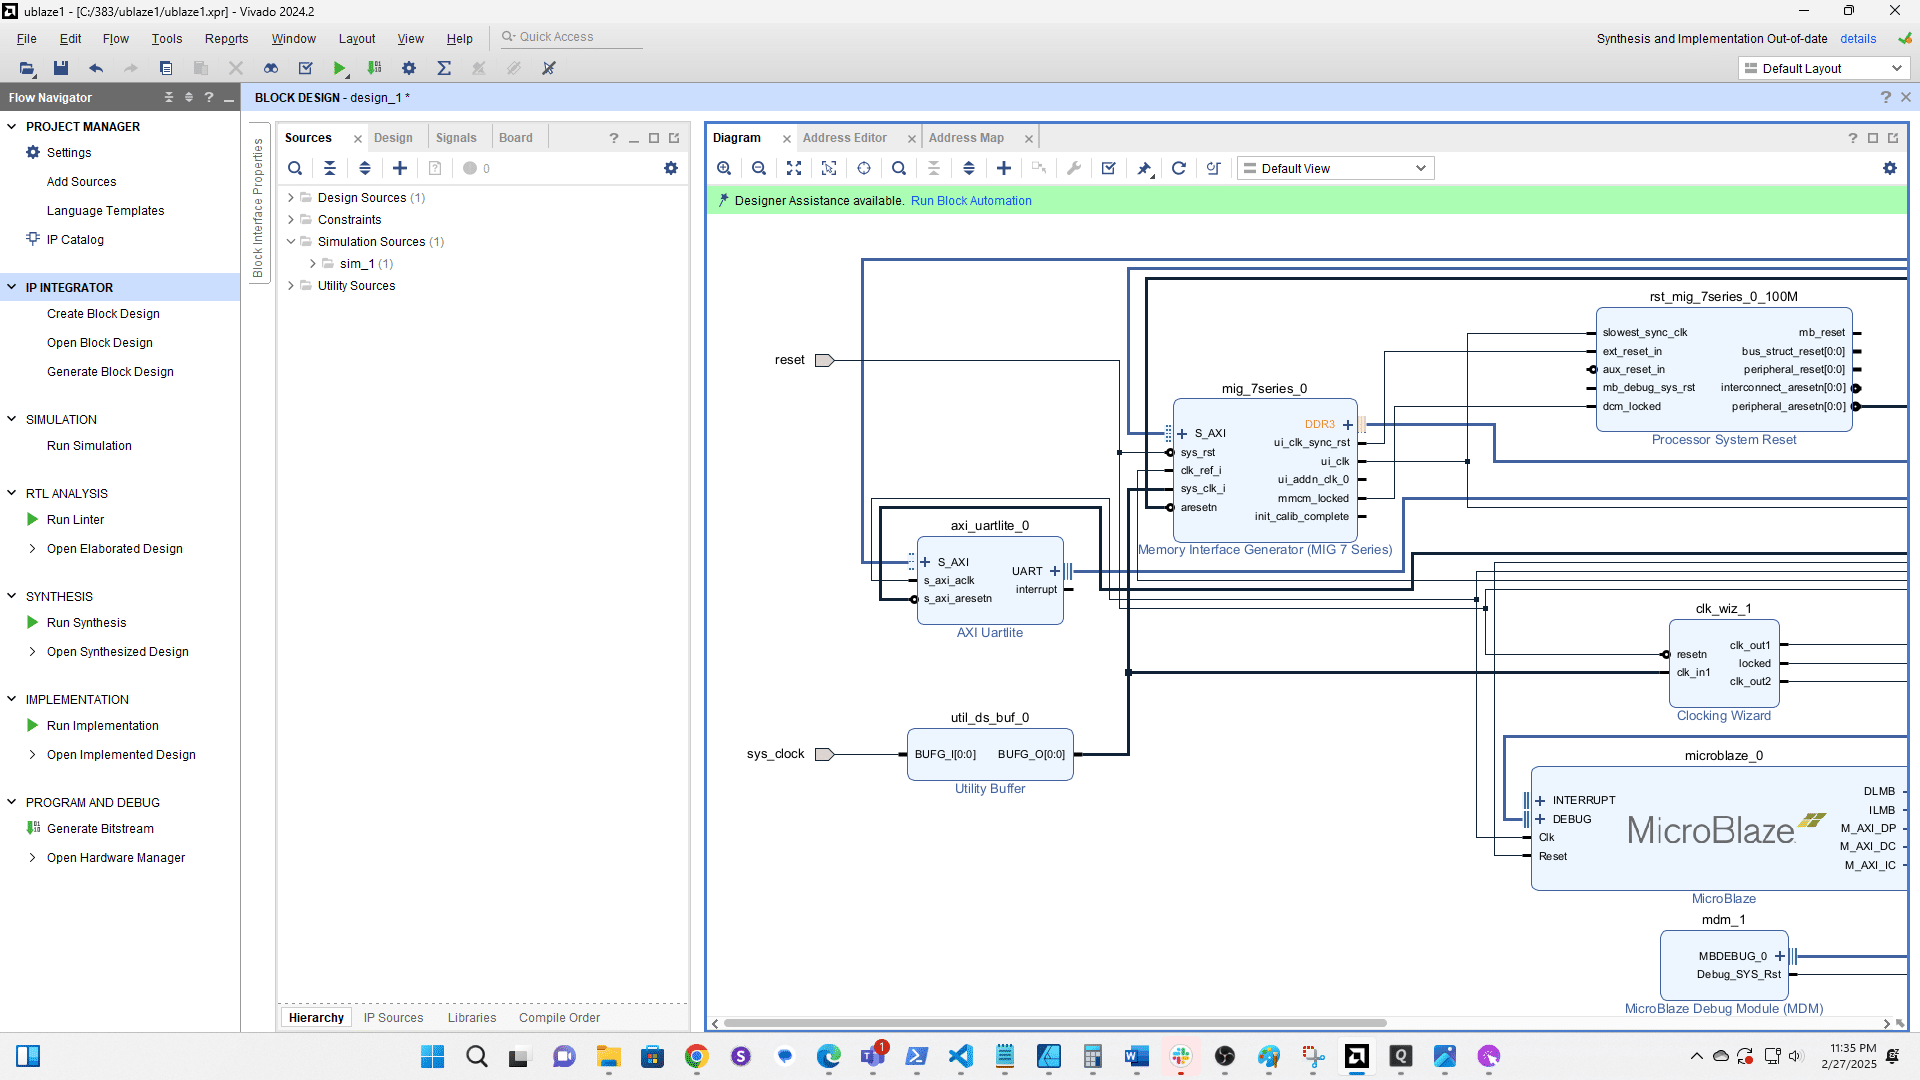Image resolution: width=1920 pixels, height=1080 pixels.
Task: Click Generate Block Design in Flow Navigator
Action: (x=110, y=372)
